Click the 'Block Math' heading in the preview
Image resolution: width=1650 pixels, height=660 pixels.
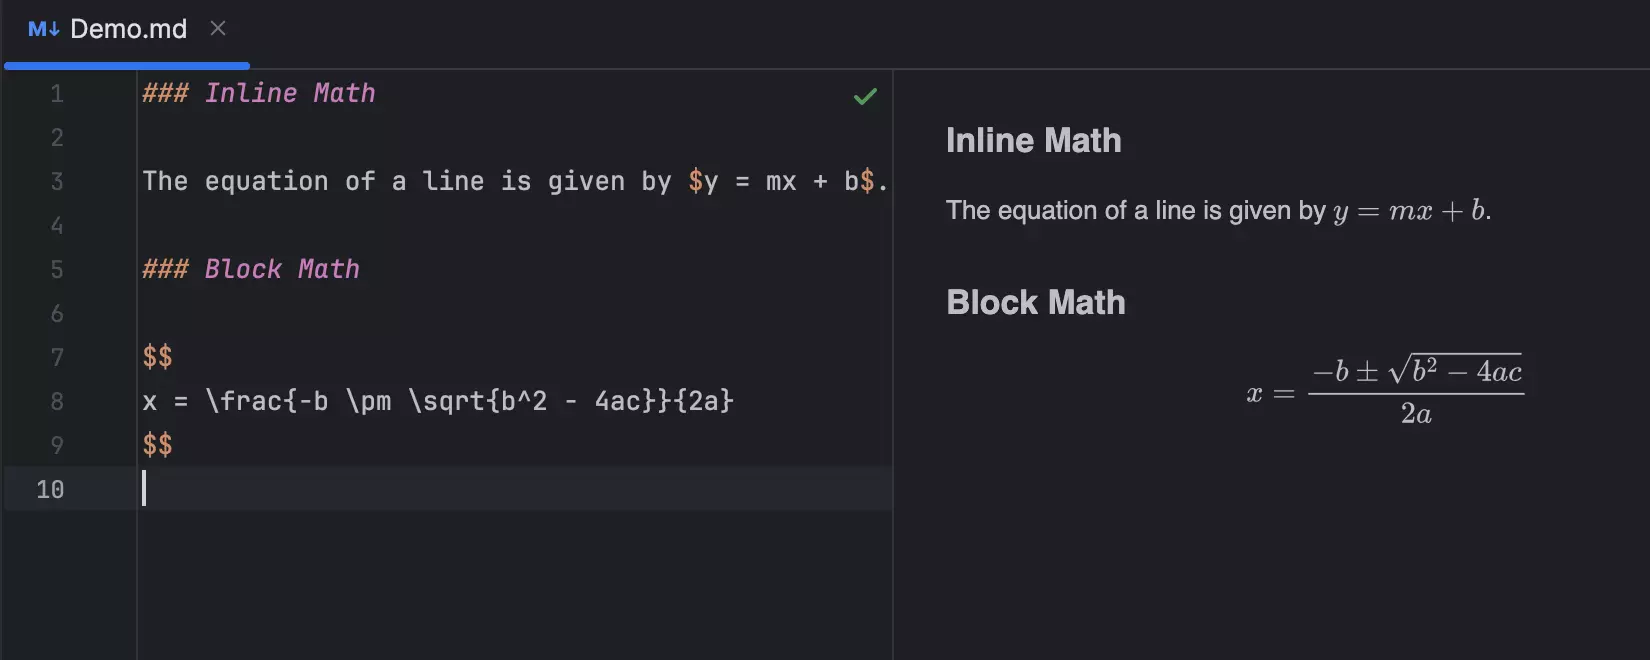pos(1035,303)
